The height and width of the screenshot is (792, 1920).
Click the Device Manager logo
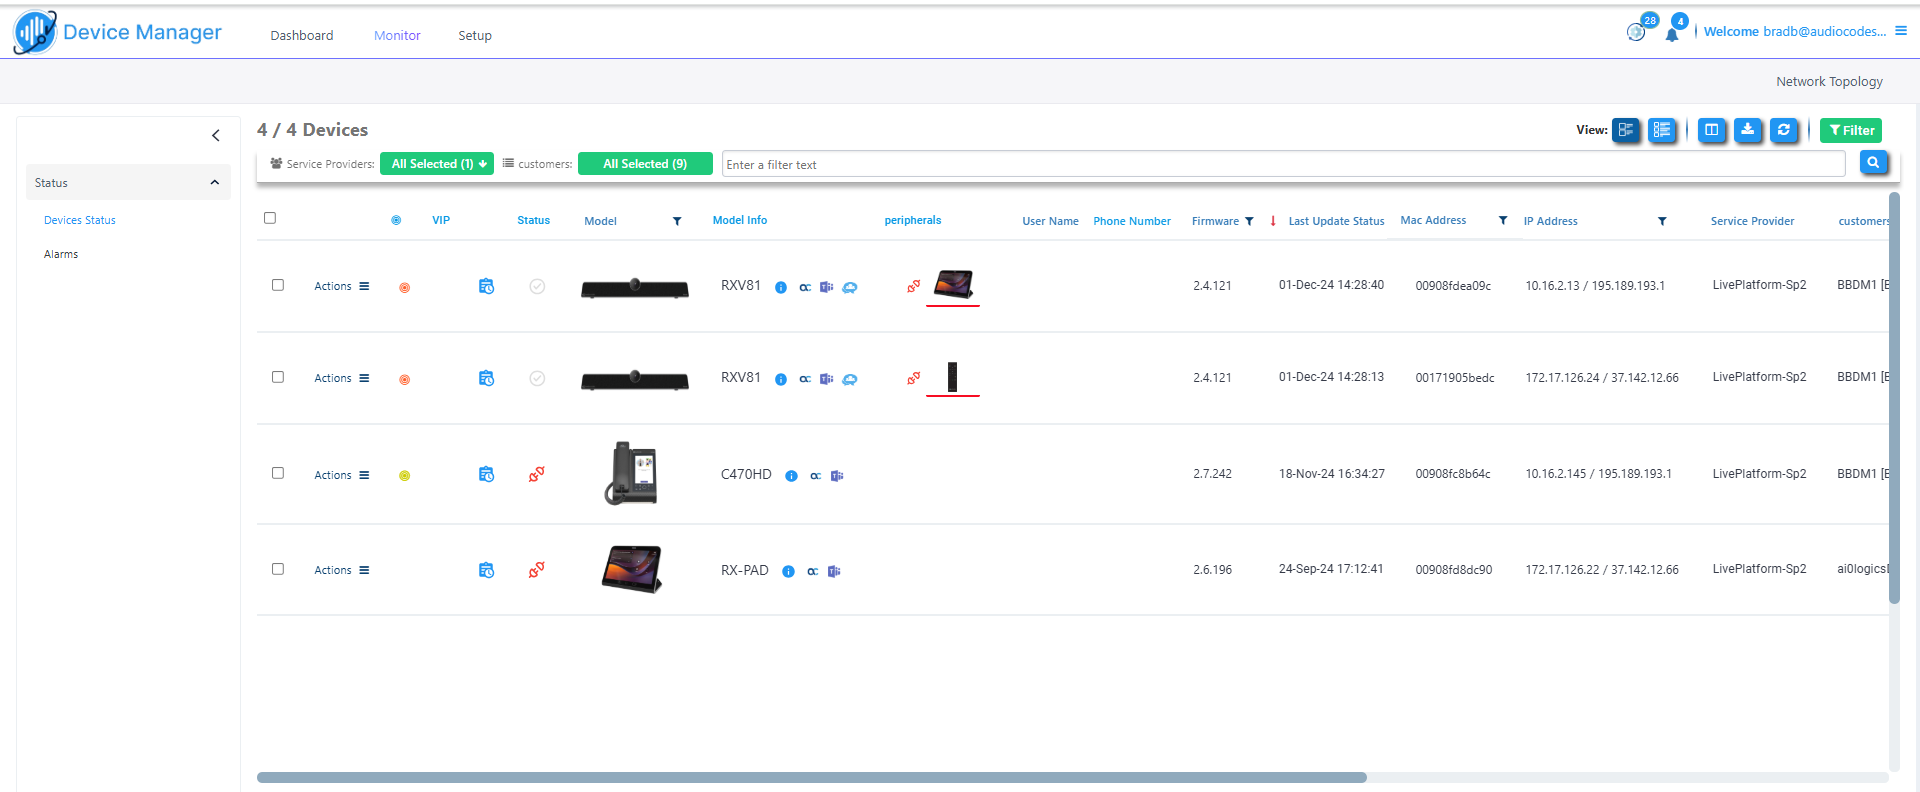(118, 32)
